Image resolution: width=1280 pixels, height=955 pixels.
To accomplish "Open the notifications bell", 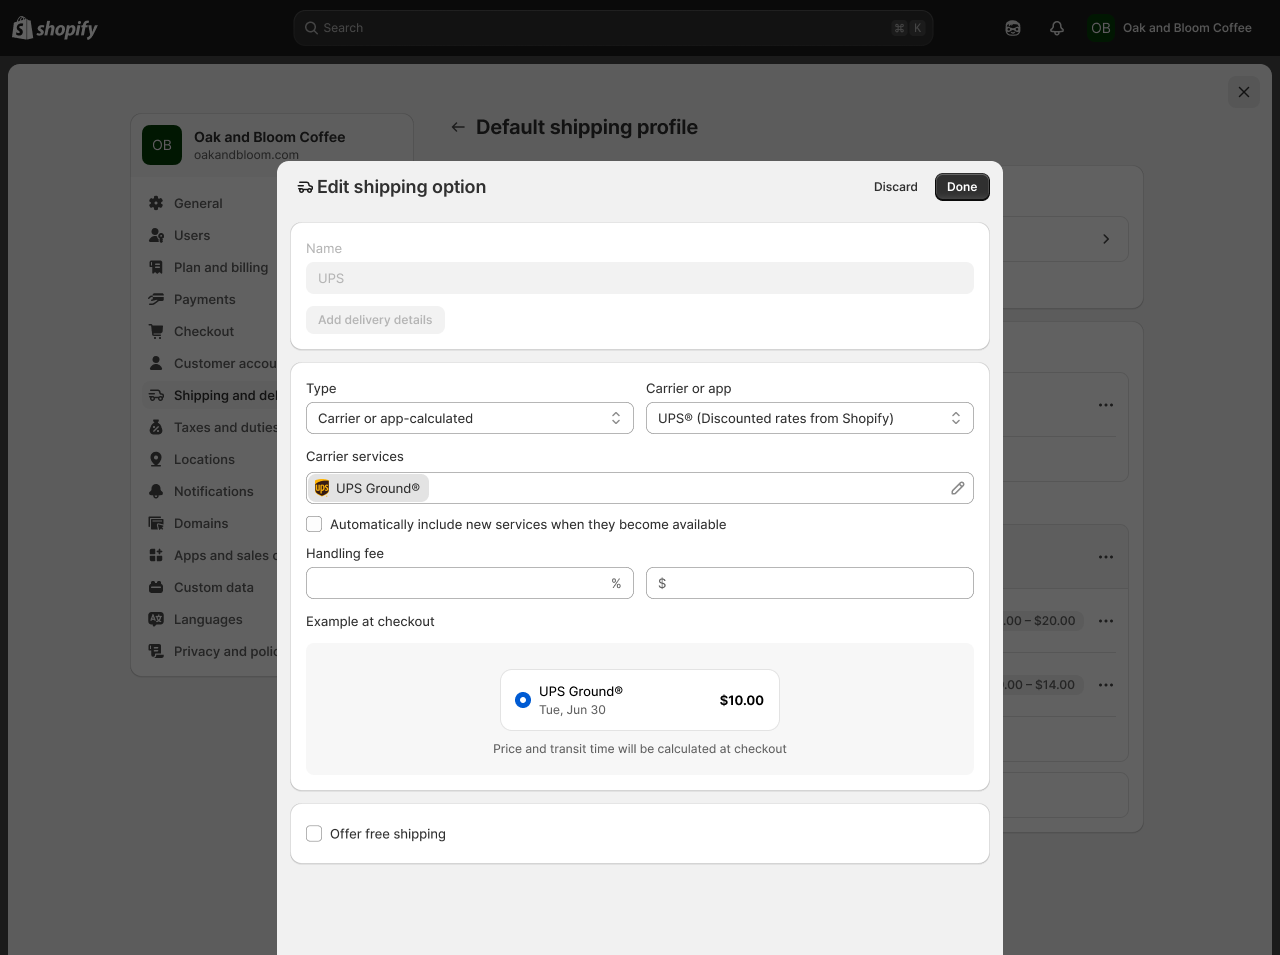I will (x=1057, y=28).
